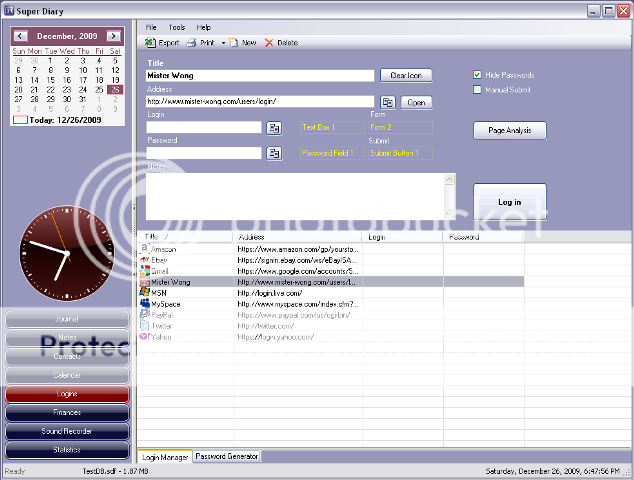Click into the Title text field
The image size is (634, 480).
(260, 75)
